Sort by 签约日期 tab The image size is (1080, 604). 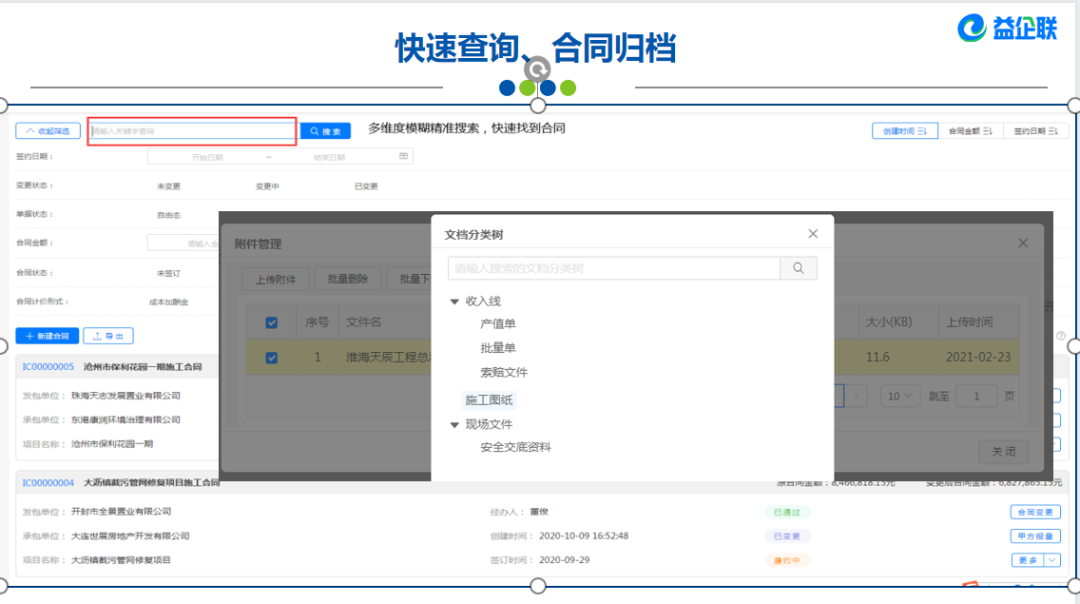coord(1035,131)
